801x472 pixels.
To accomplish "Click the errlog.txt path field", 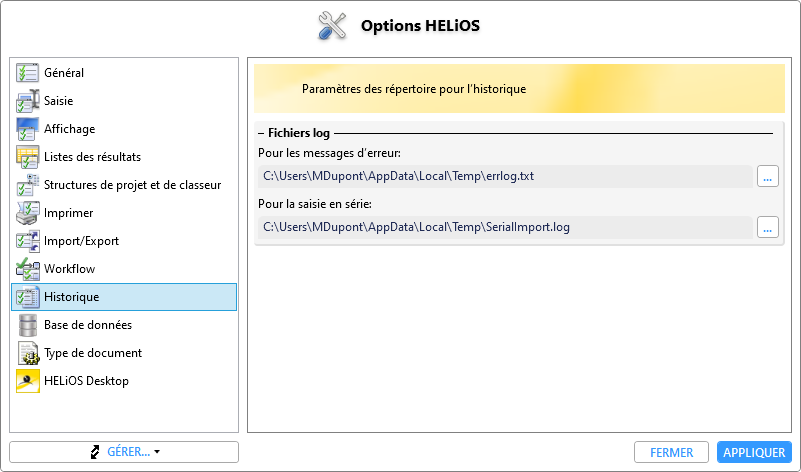I will [505, 176].
